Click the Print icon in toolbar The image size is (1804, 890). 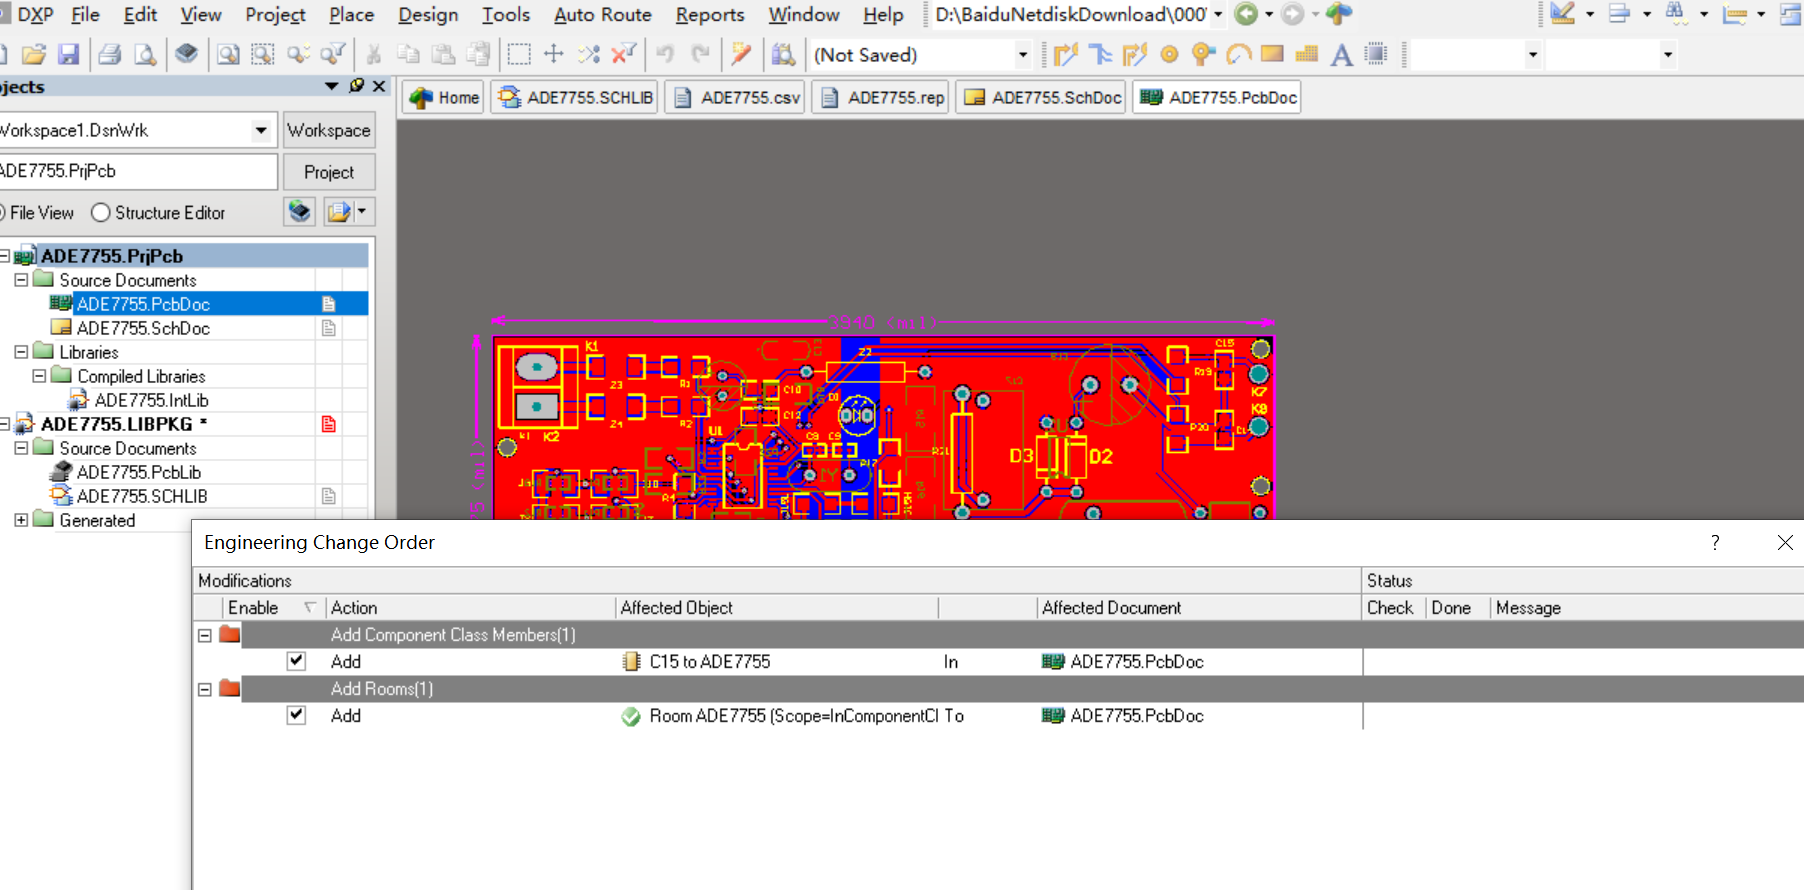coord(110,54)
